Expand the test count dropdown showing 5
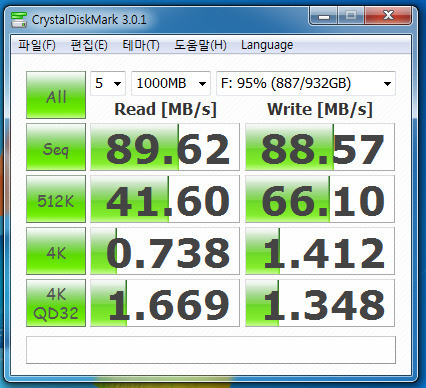 [108, 83]
